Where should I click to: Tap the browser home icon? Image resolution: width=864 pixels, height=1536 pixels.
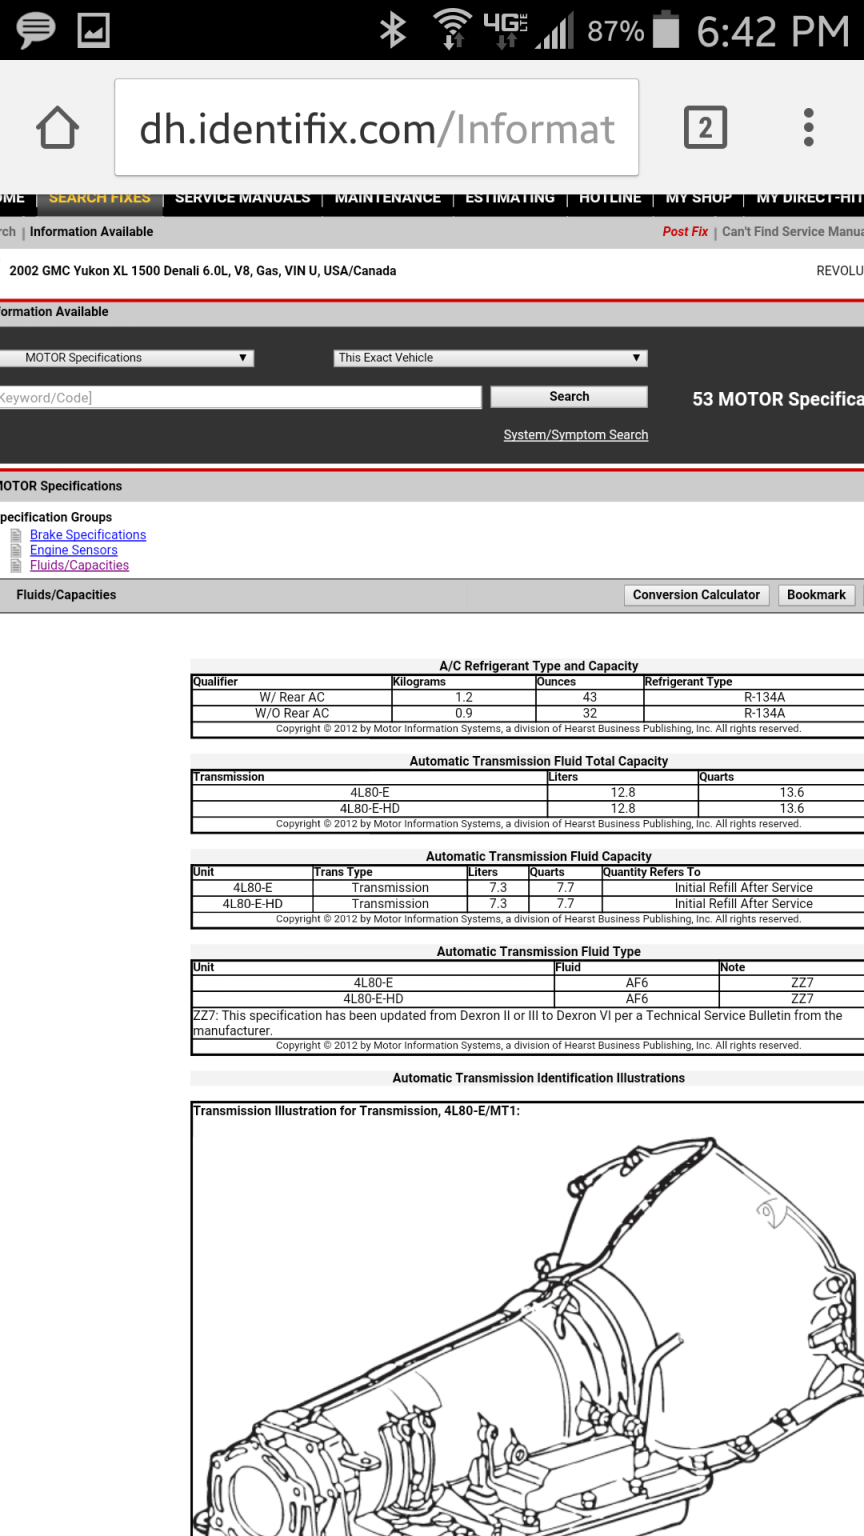click(57, 128)
